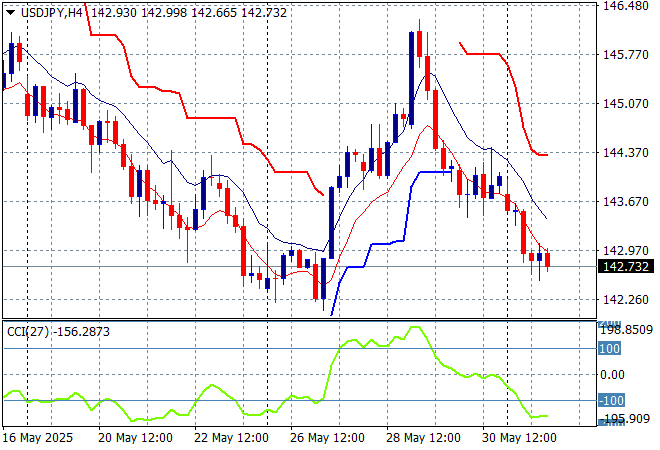The image size is (660, 450).
Task: Click the OHLC values in the chart header
Action: (x=166, y=12)
